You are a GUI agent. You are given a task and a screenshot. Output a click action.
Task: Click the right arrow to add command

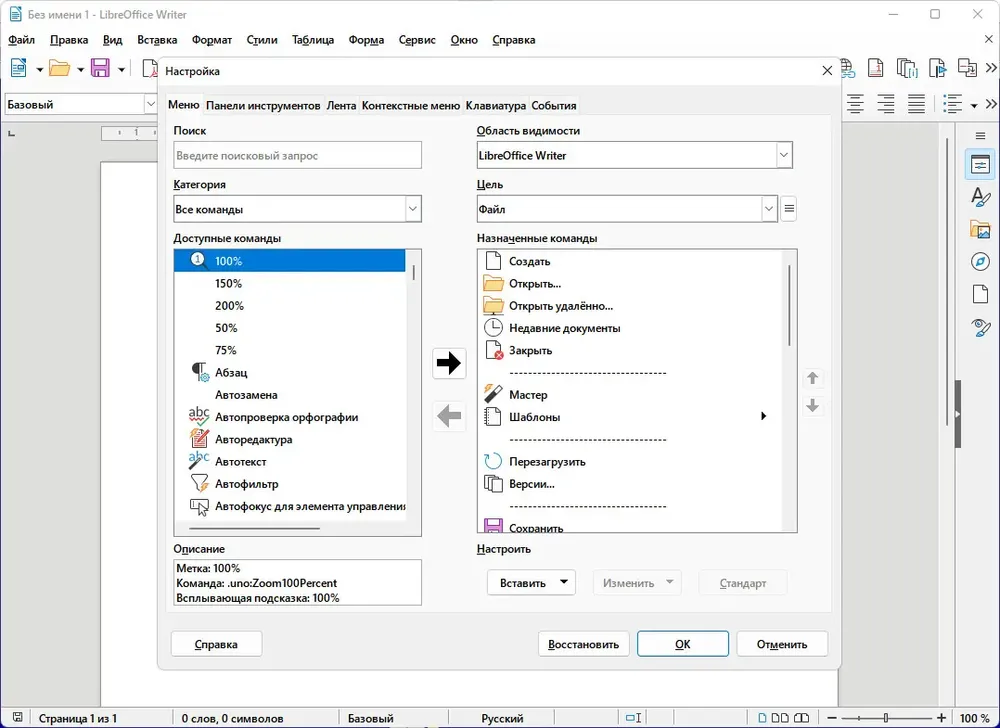click(x=449, y=363)
